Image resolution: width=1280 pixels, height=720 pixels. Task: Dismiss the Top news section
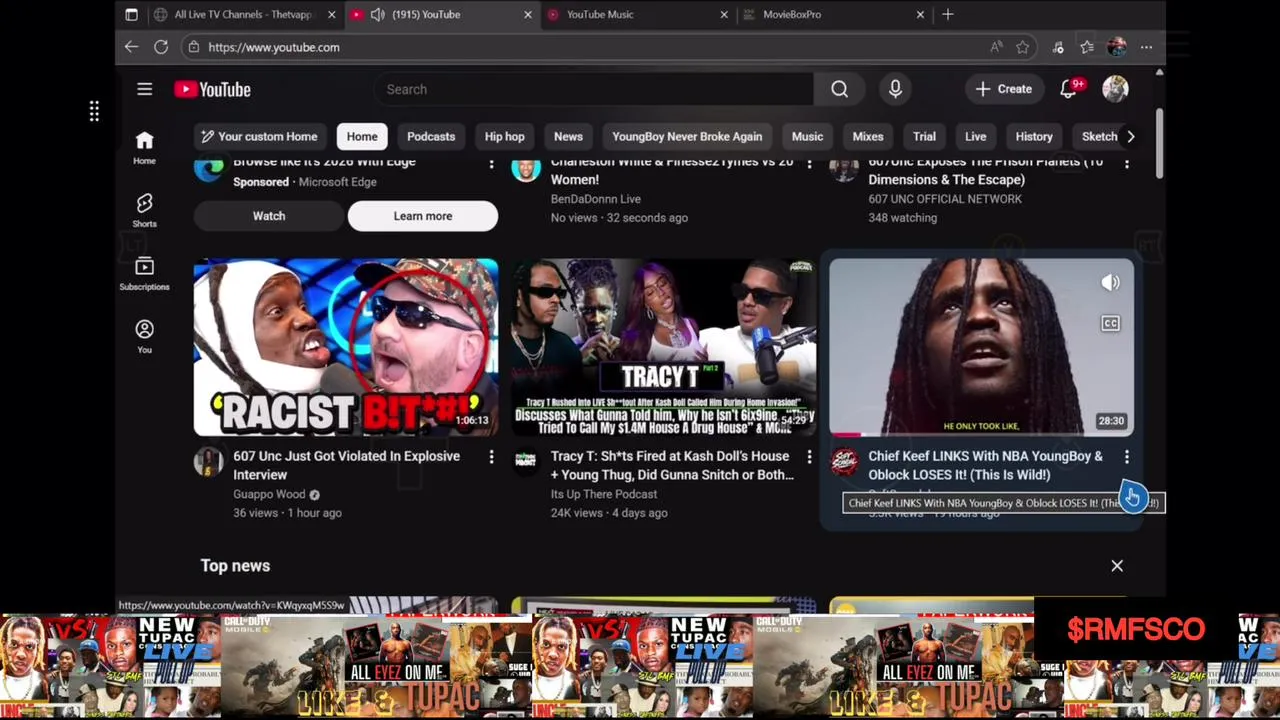1117,566
